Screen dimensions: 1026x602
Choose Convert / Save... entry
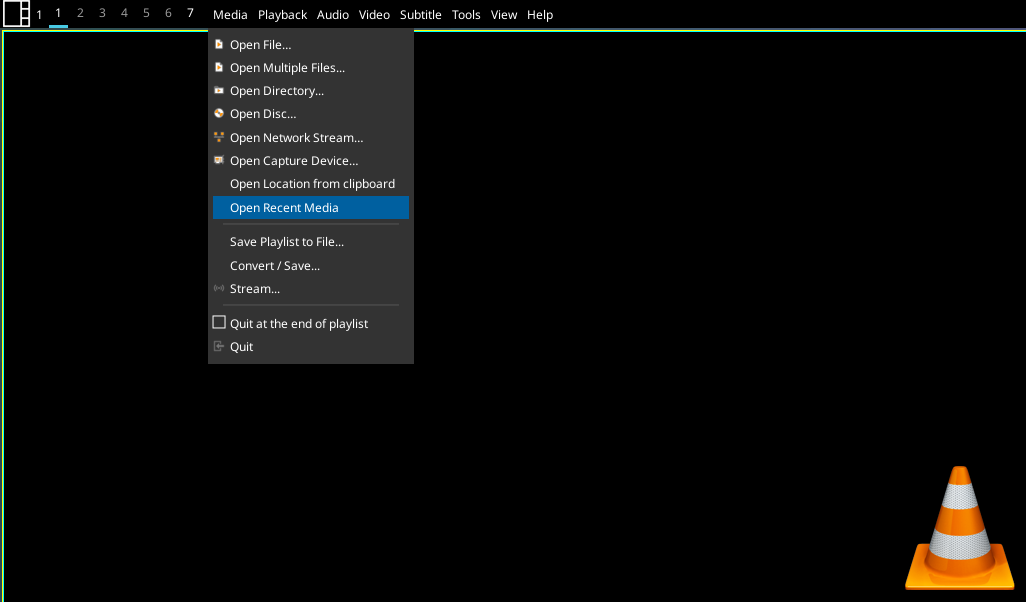[x=311, y=266]
